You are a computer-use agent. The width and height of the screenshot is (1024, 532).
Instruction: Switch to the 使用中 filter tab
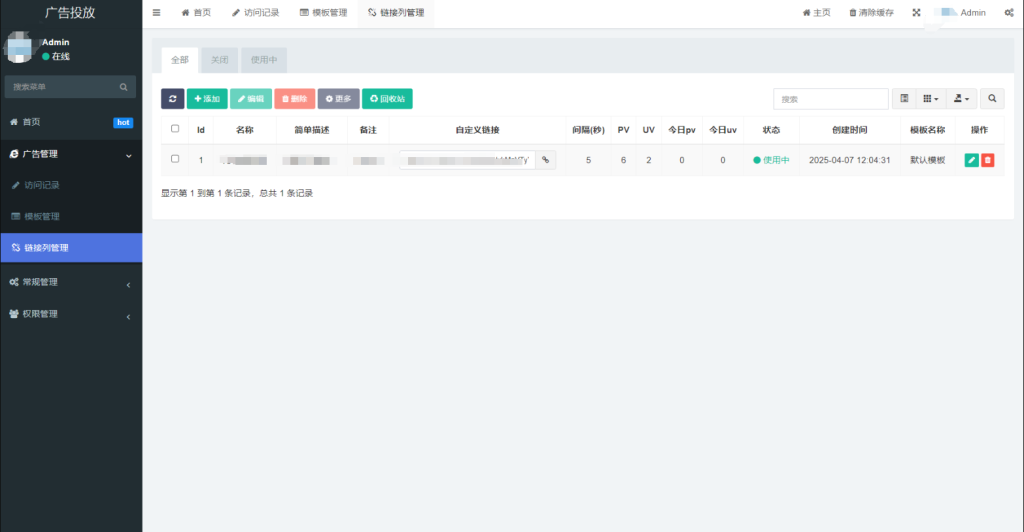pyautogui.click(x=264, y=60)
